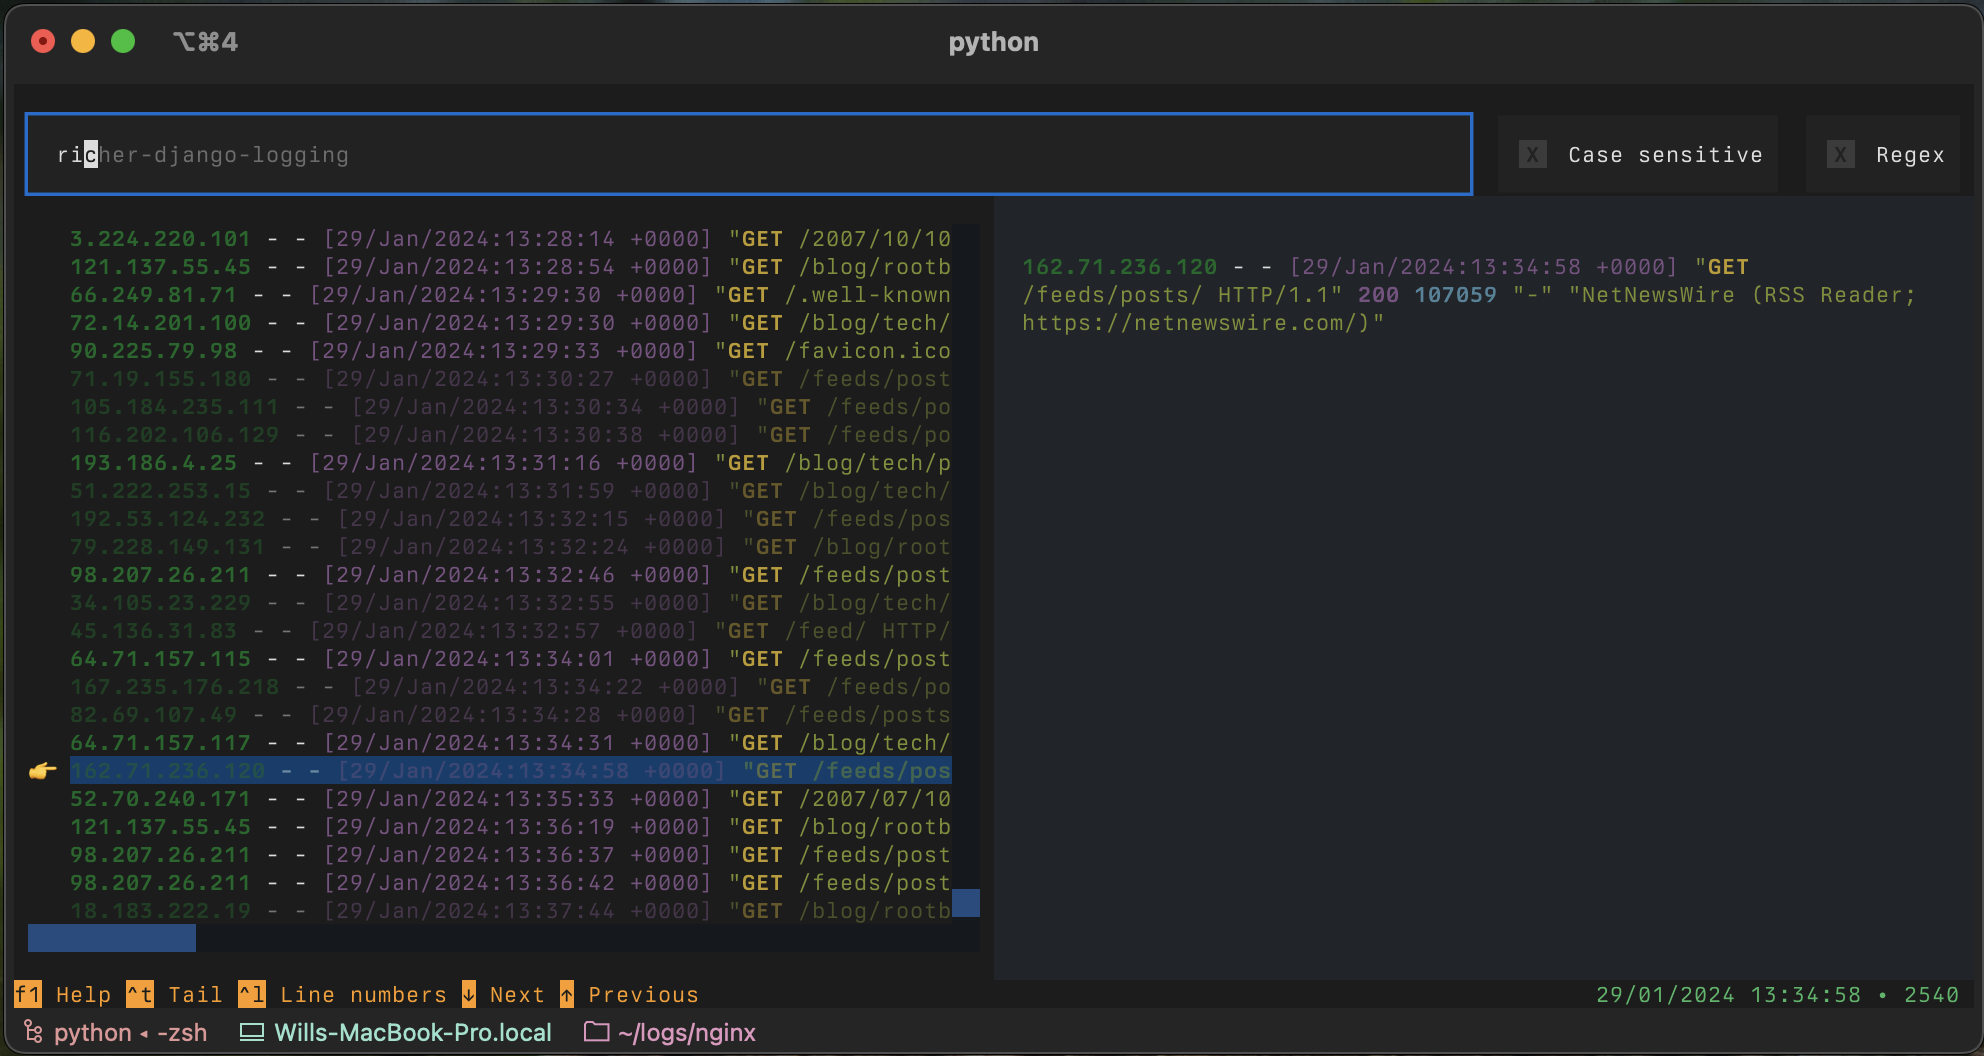1984x1056 pixels.
Task: Click the ^t Tail key badge
Action: coord(139,994)
